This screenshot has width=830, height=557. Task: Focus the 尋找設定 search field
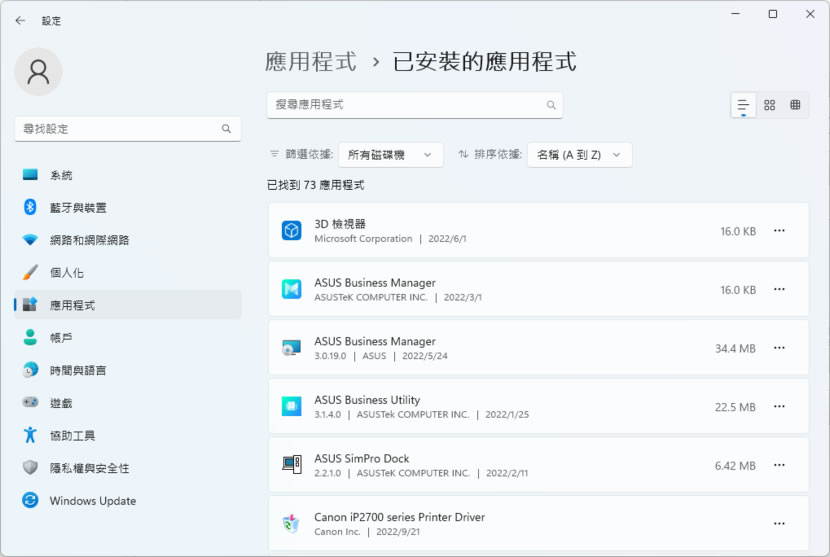(x=128, y=129)
